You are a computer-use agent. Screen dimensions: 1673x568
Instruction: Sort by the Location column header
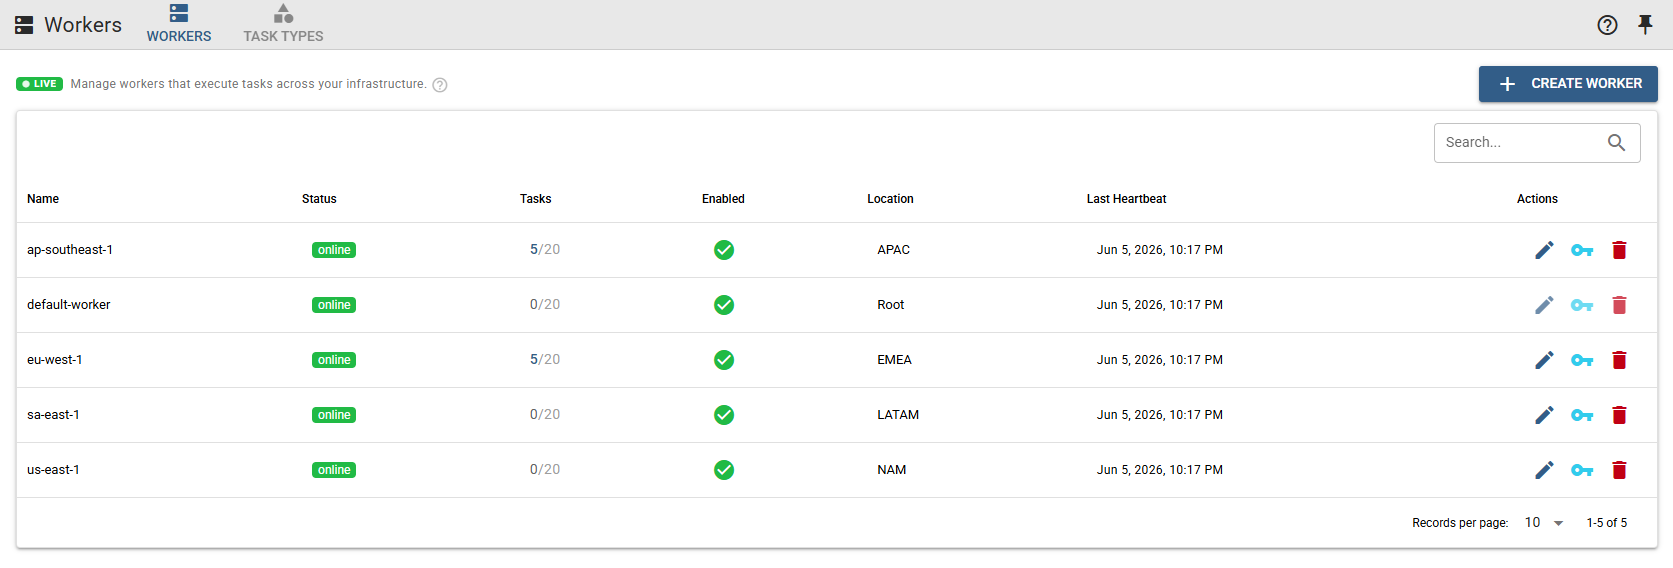pos(890,199)
